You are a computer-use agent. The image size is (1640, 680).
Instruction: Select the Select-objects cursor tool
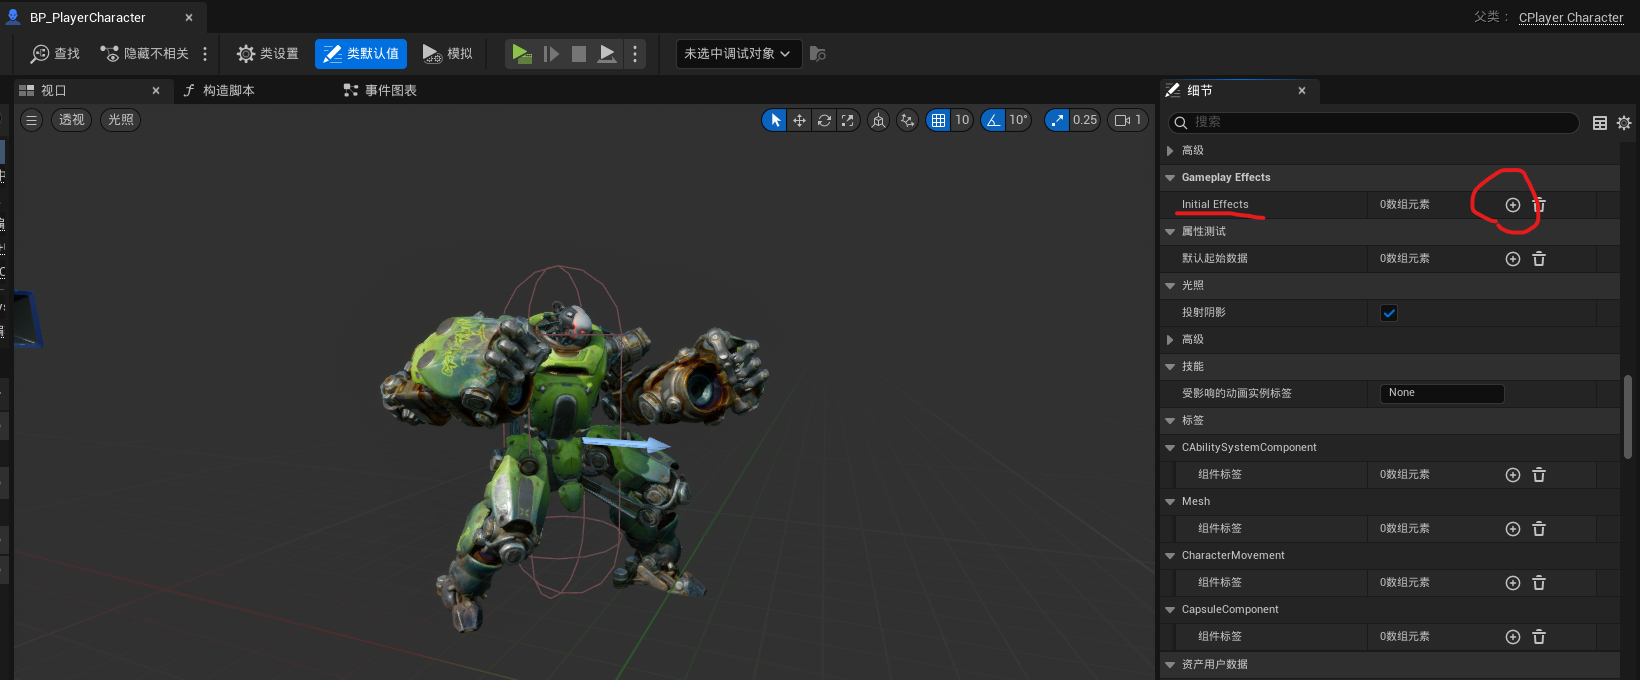coord(775,120)
